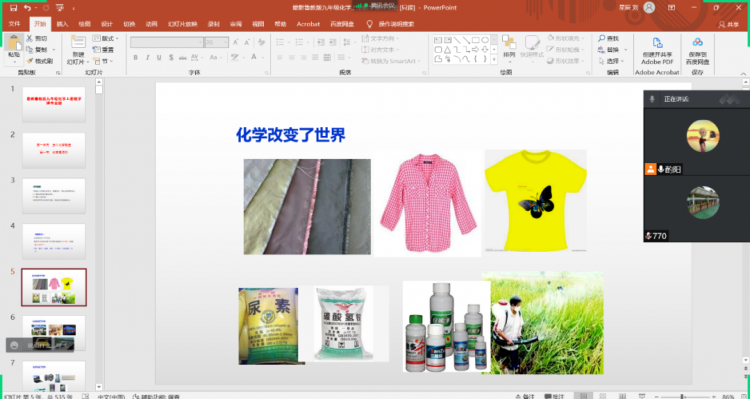Select the rectangle shape in the shapes gallery

point(475,40)
